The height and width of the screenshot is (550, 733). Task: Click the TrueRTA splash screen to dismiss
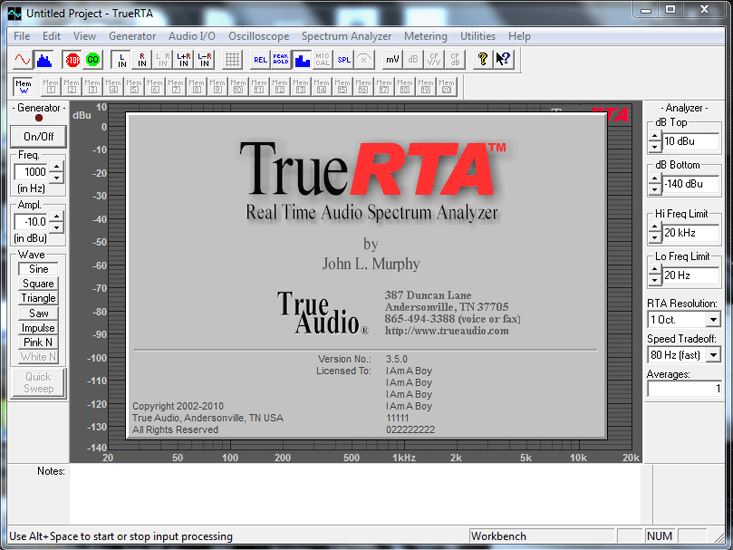[x=366, y=276]
